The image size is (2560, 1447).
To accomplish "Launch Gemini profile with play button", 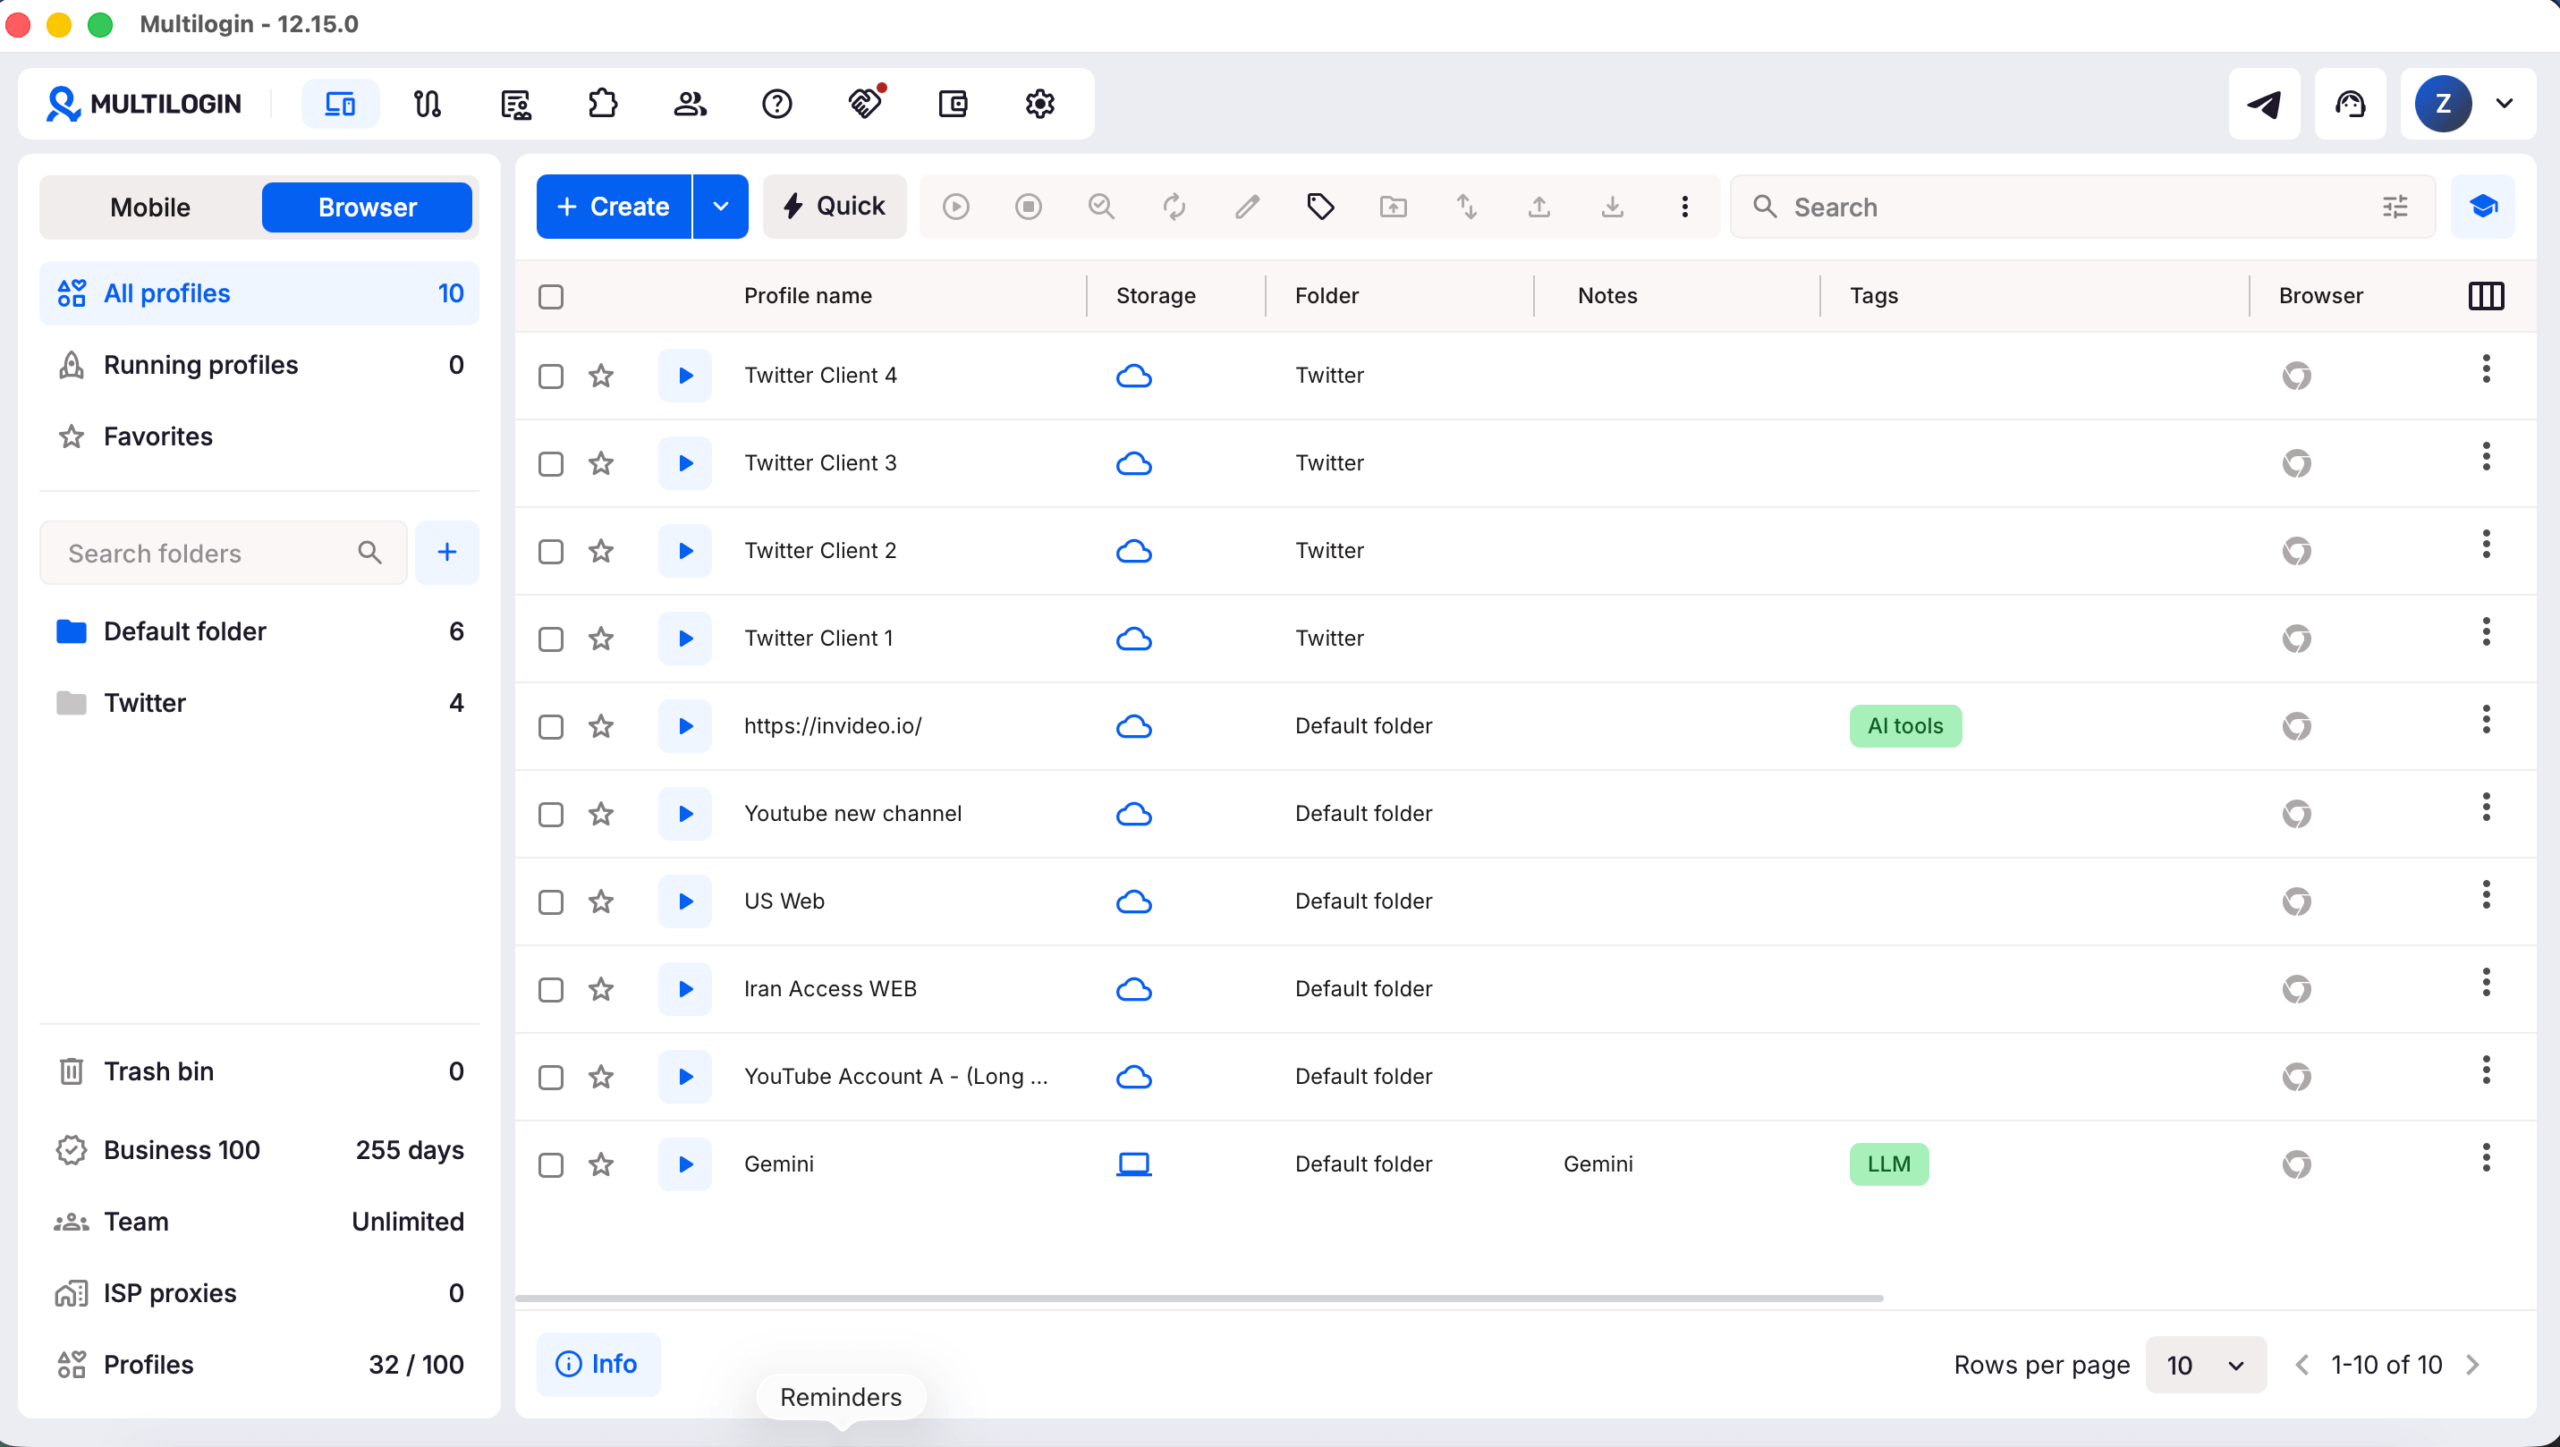I will (685, 1165).
